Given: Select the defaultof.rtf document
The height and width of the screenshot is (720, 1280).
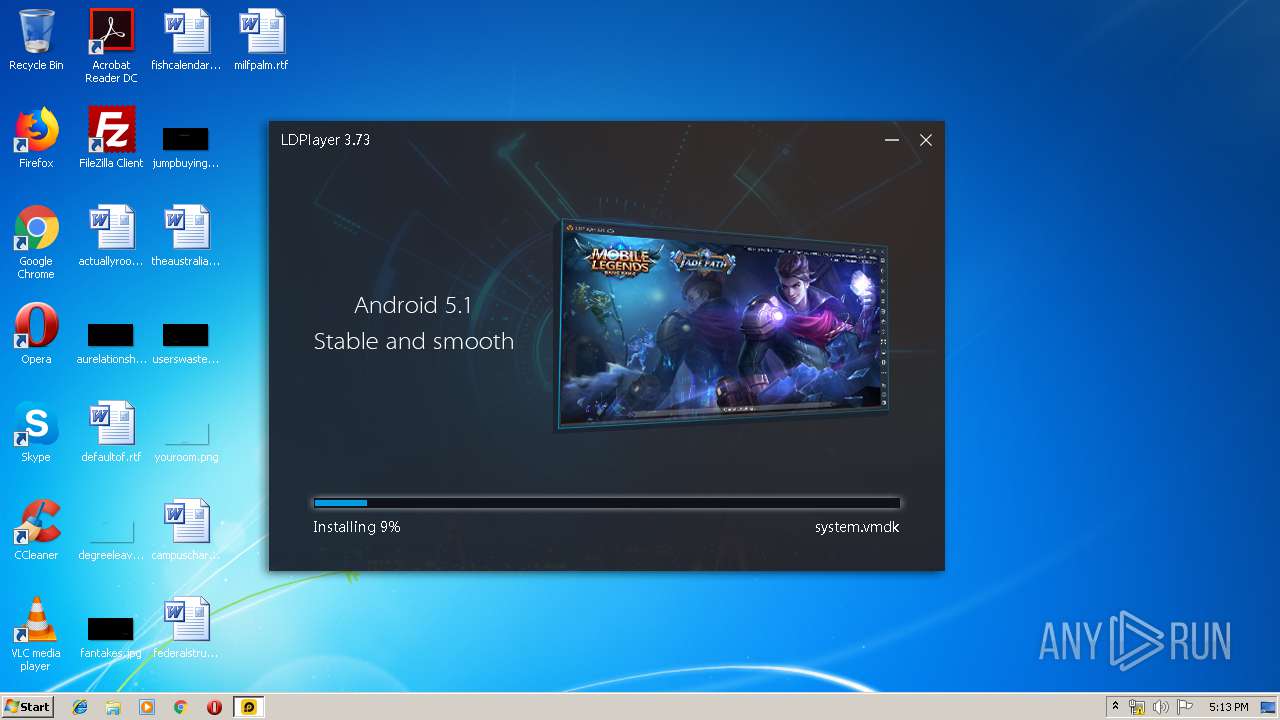Looking at the screenshot, I should (111, 432).
